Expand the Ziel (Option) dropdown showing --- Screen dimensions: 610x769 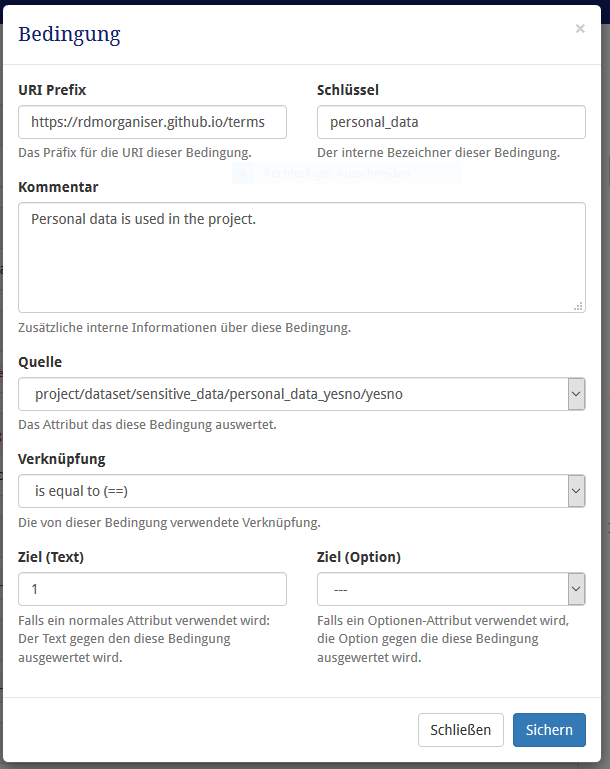(x=451, y=589)
